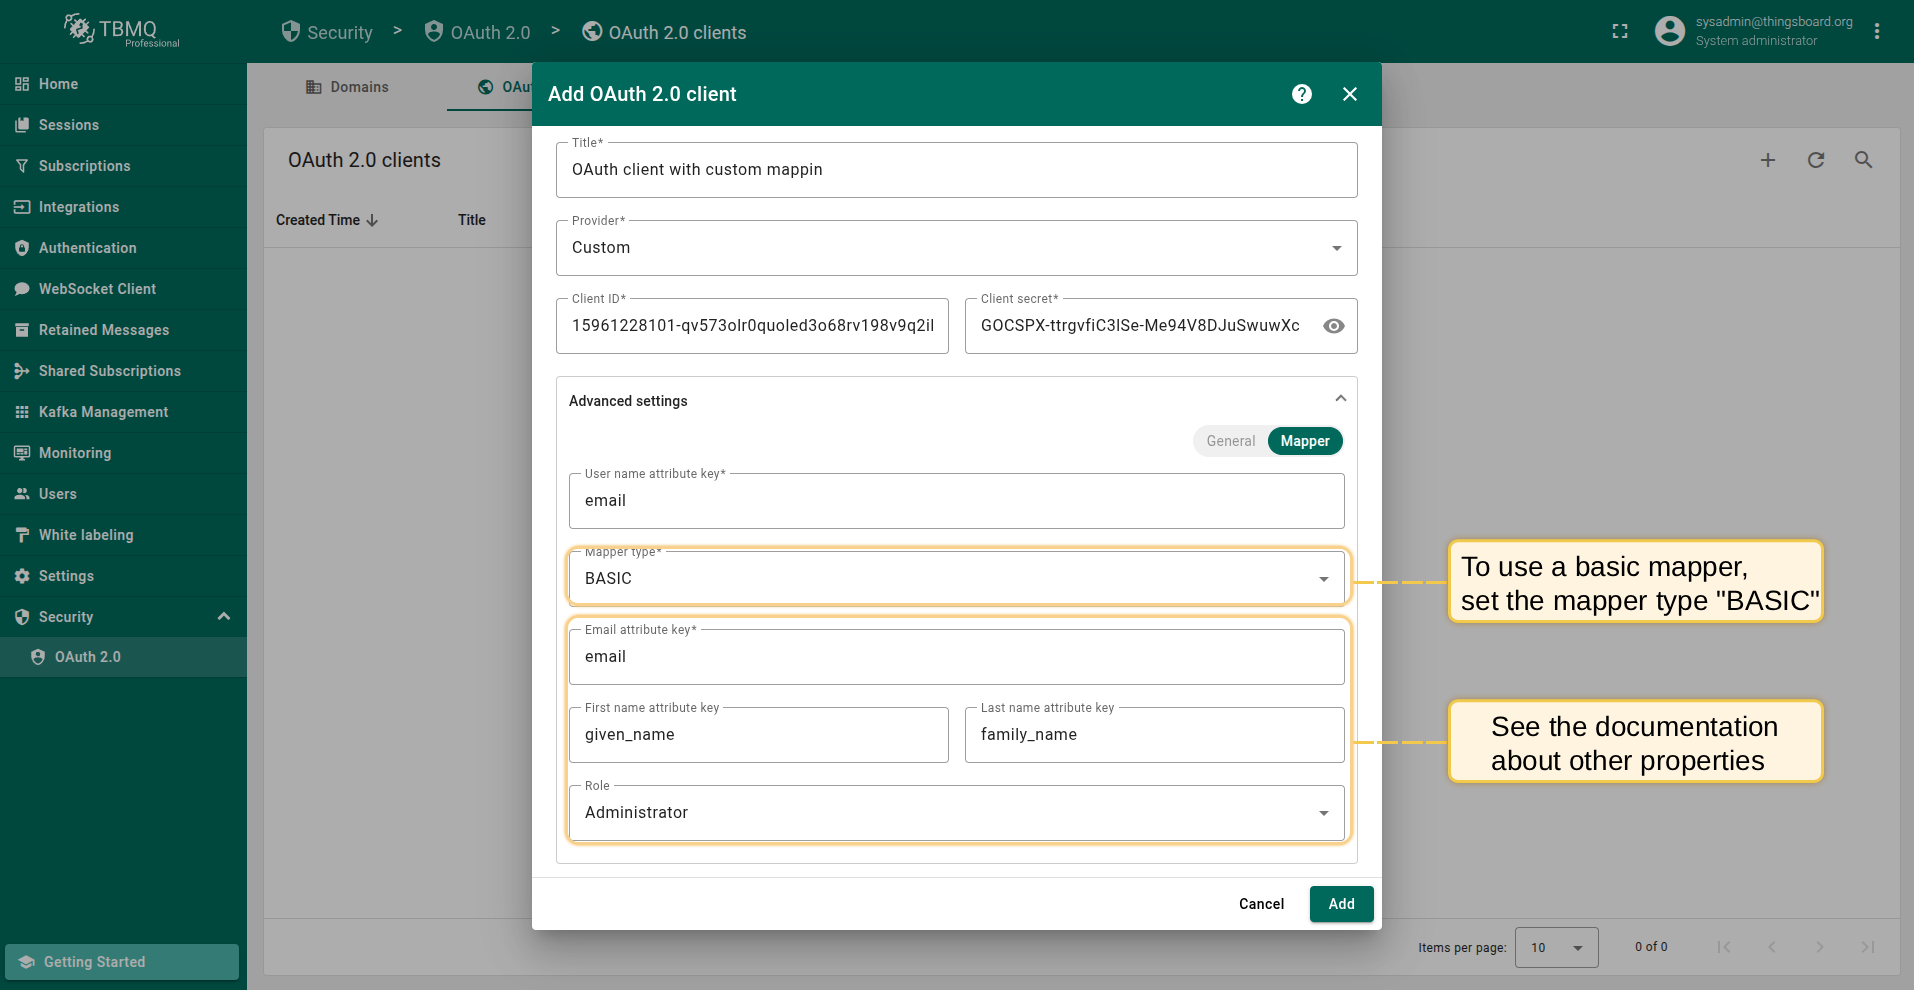This screenshot has height=990, width=1914.
Task: Open Kafka Management from sidebar
Action: pyautogui.click(x=103, y=412)
